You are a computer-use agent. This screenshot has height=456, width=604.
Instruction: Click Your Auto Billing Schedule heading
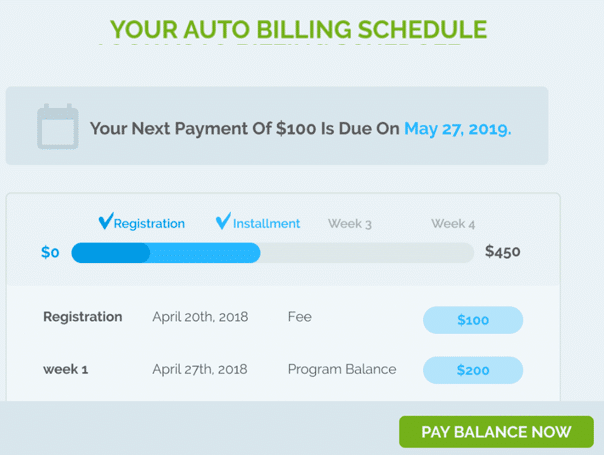pyautogui.click(x=298, y=30)
